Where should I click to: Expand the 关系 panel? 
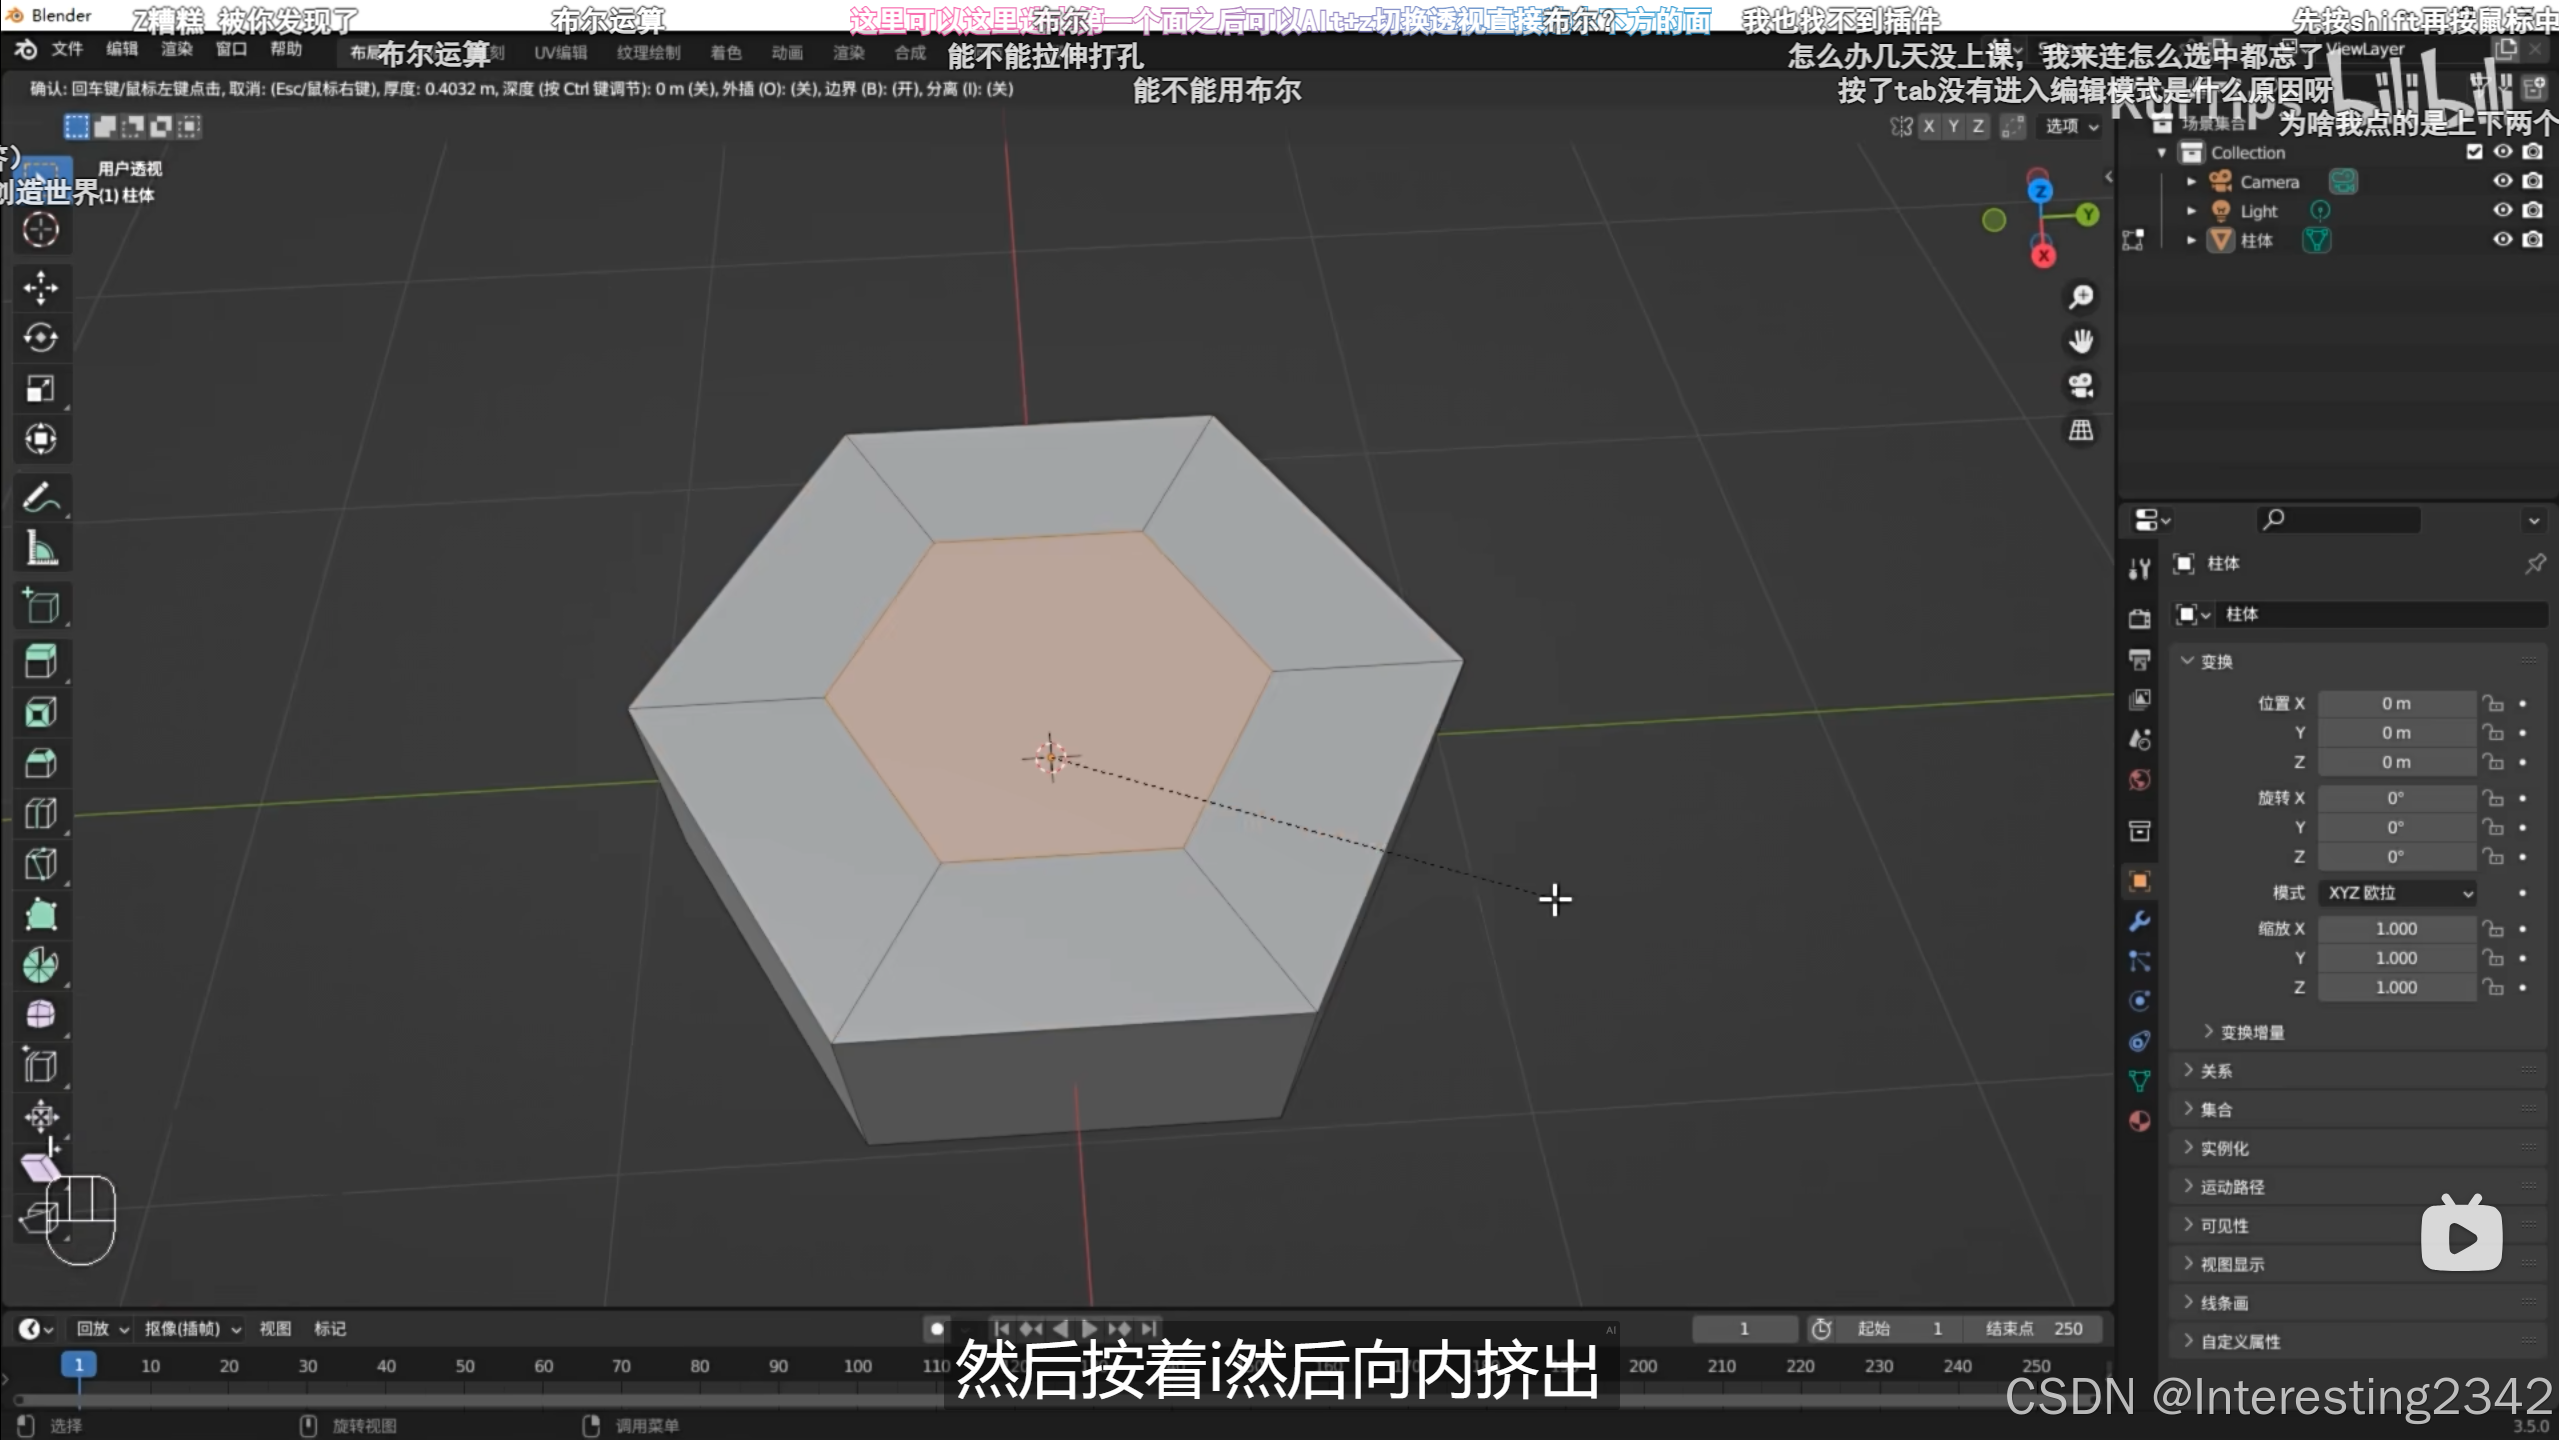(2216, 1071)
